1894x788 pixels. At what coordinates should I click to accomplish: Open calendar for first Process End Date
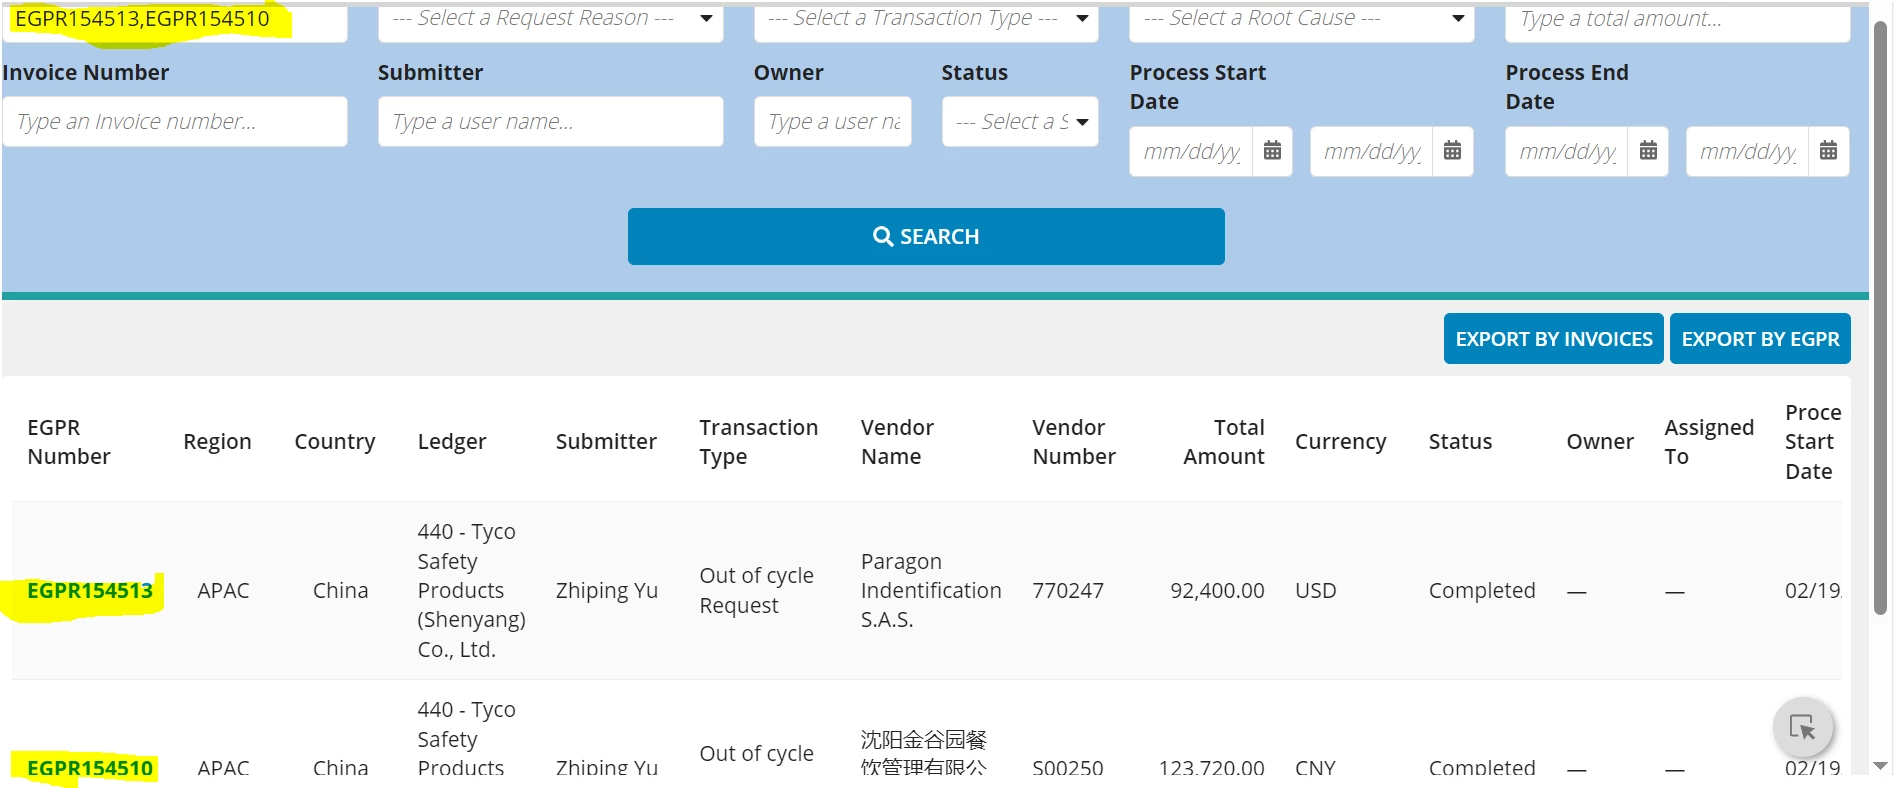coord(1648,151)
